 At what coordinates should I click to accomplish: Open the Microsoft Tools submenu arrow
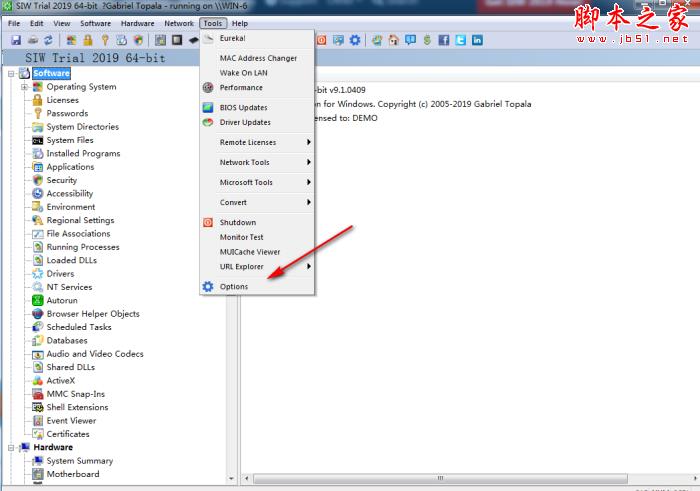[308, 182]
